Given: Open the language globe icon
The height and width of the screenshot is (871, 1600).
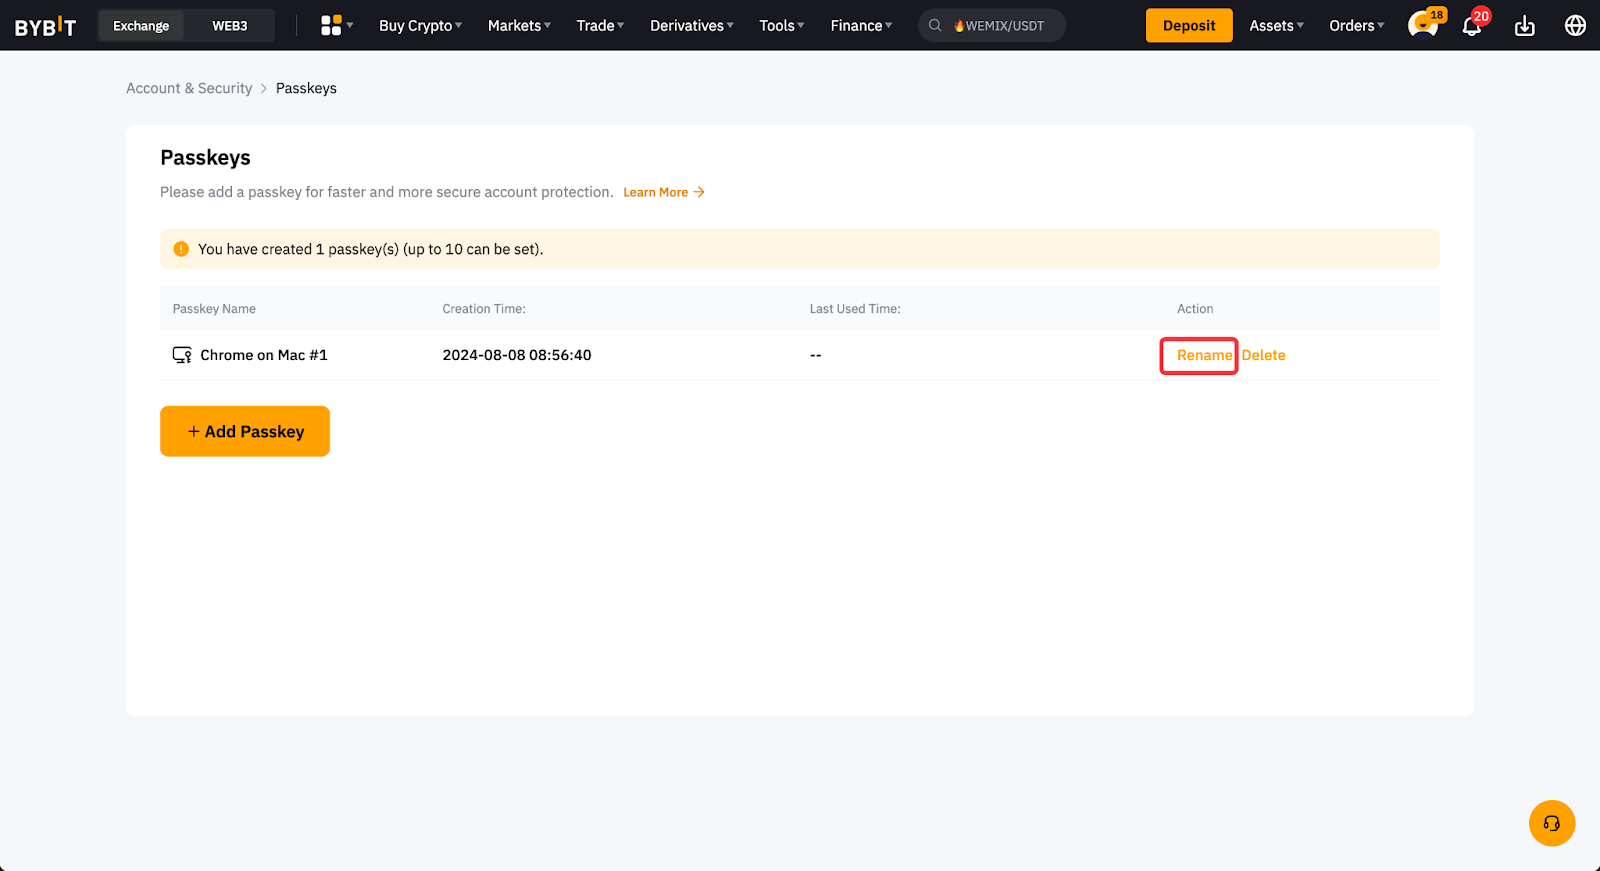Looking at the screenshot, I should 1575,26.
